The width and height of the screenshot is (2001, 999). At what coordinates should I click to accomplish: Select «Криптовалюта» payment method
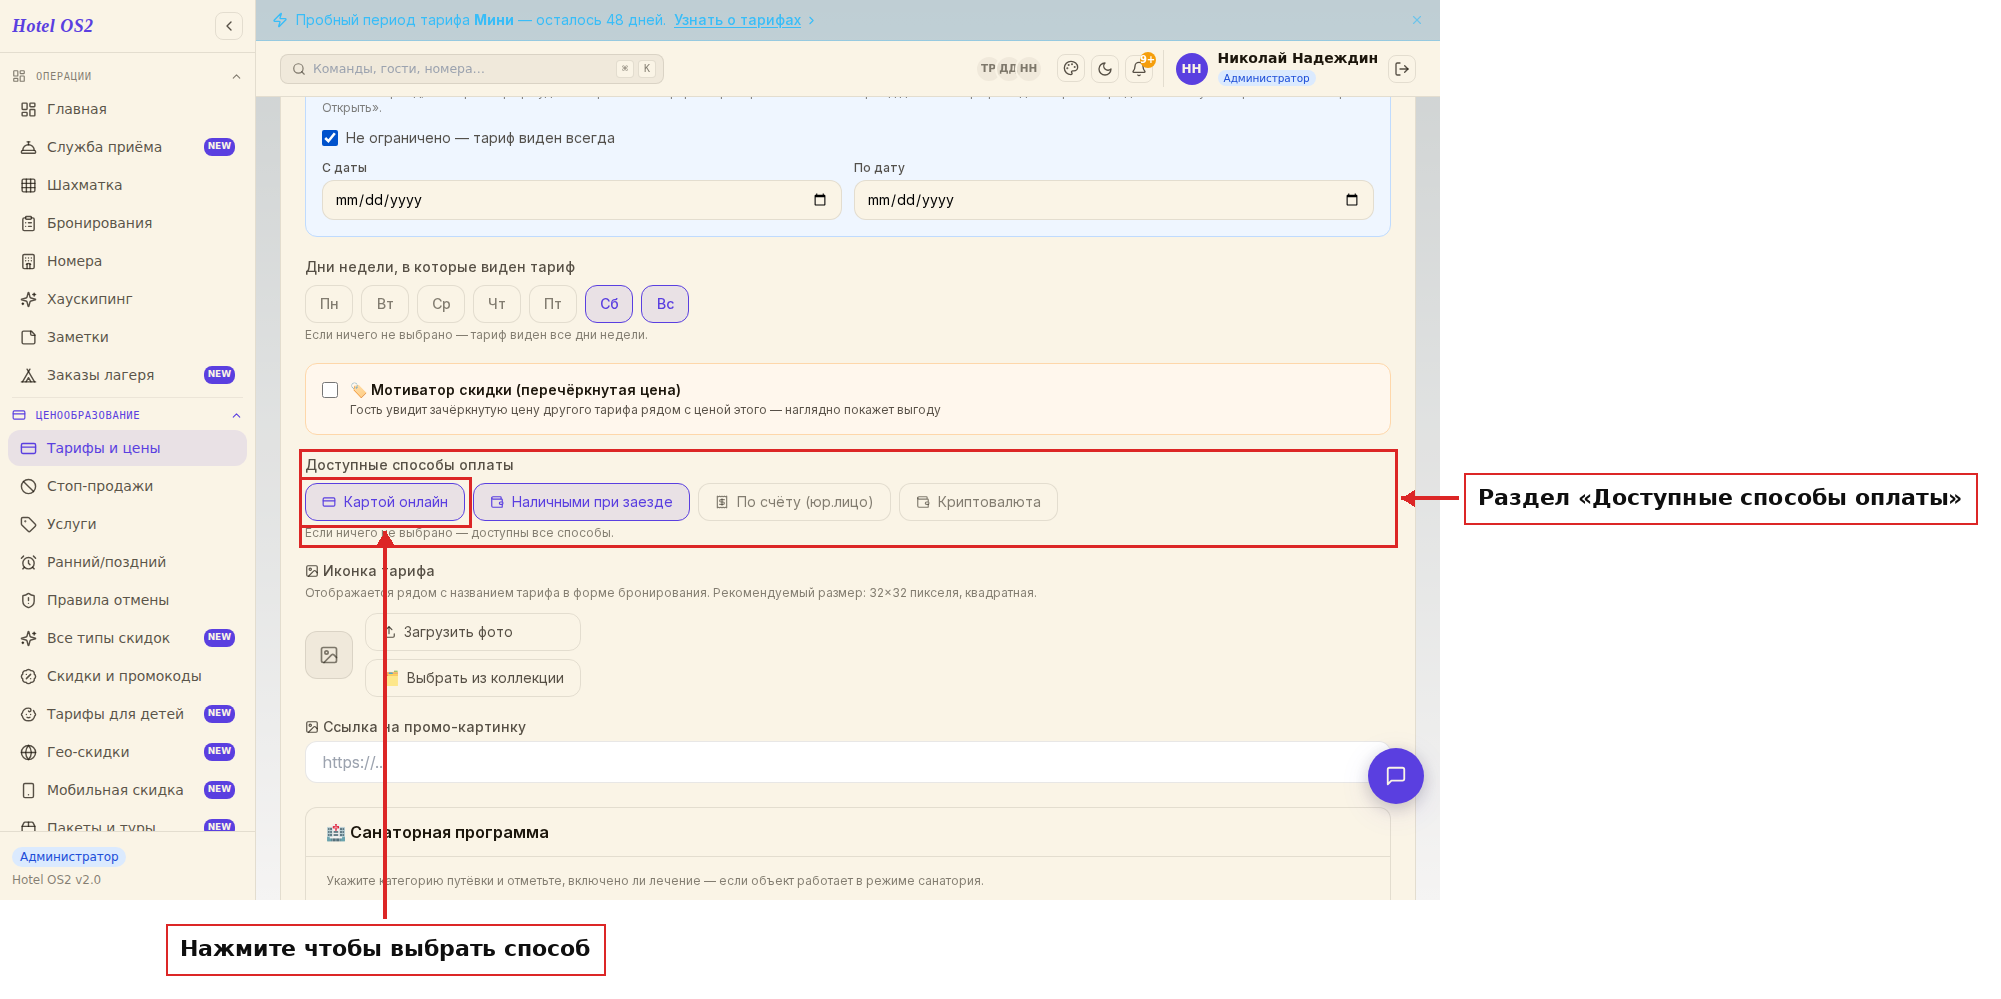pos(978,502)
